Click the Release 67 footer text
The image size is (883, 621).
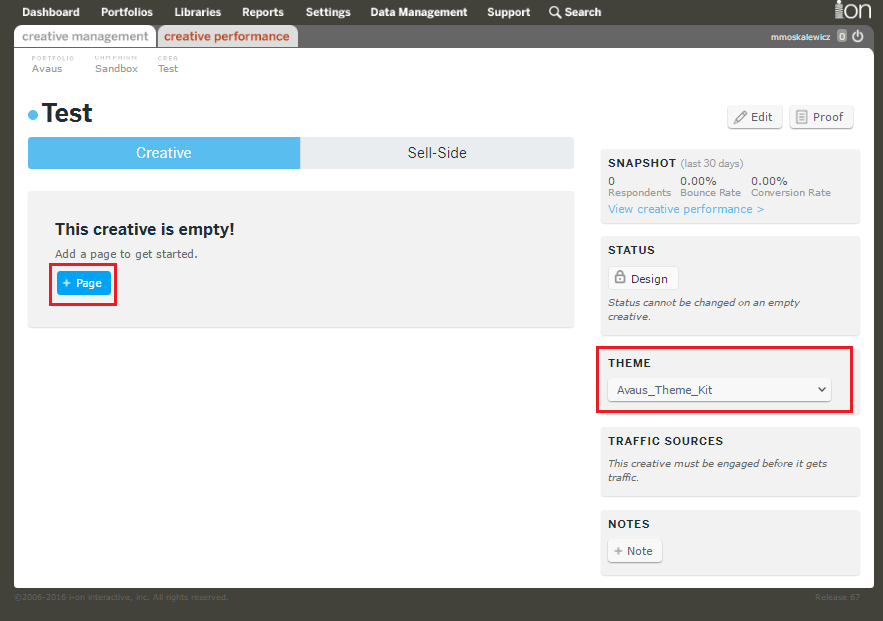pos(837,597)
